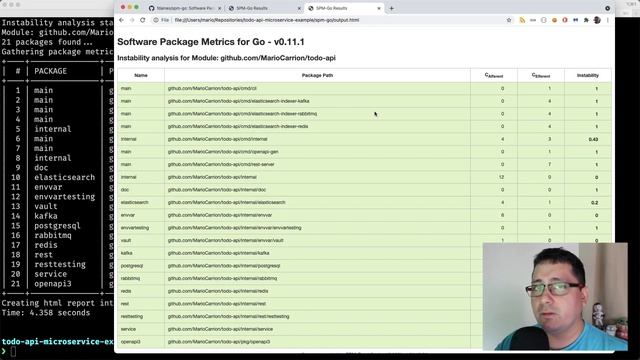Close the active SPM-Go Results tab
The width and height of the screenshot is (640, 360).
pos(379,8)
